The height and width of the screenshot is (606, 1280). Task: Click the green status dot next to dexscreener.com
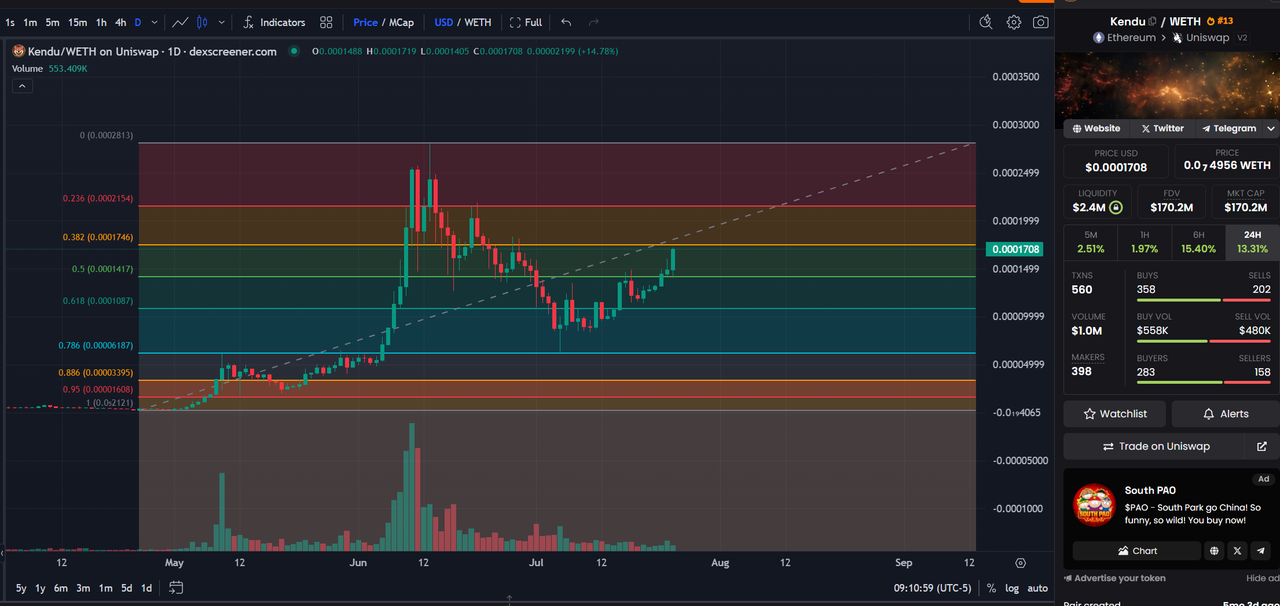[294, 51]
